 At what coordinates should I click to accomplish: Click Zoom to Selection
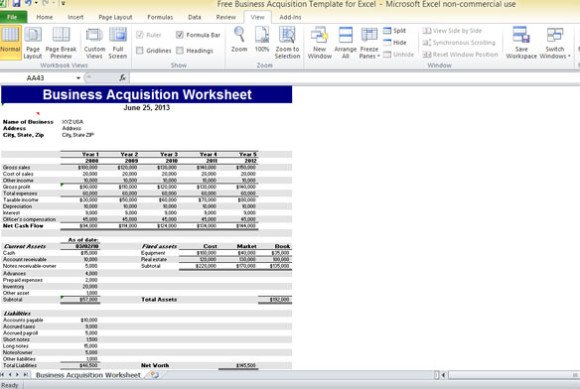(287, 42)
